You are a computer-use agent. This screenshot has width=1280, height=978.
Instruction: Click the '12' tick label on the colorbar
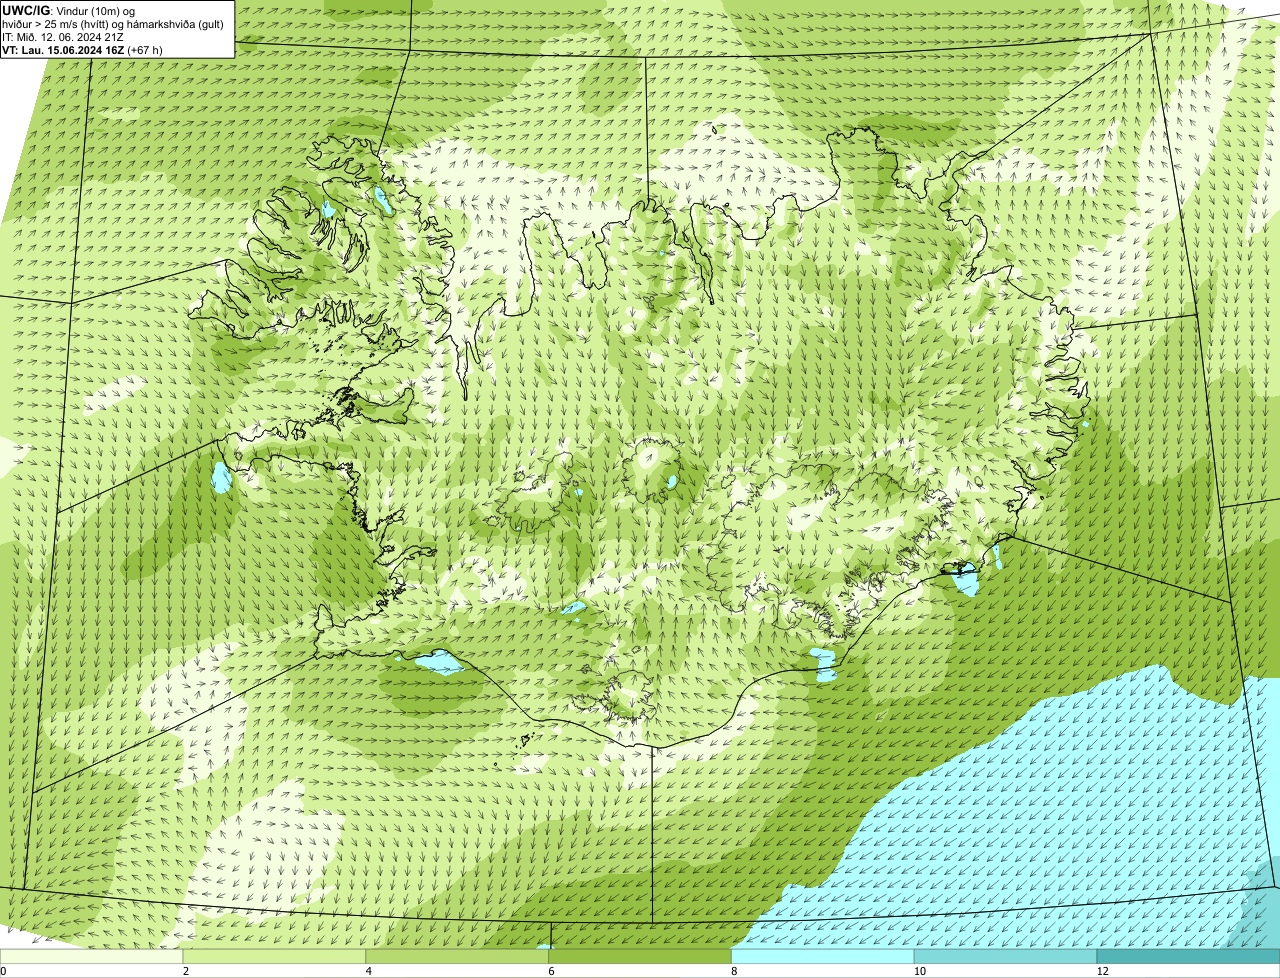coord(1102,971)
